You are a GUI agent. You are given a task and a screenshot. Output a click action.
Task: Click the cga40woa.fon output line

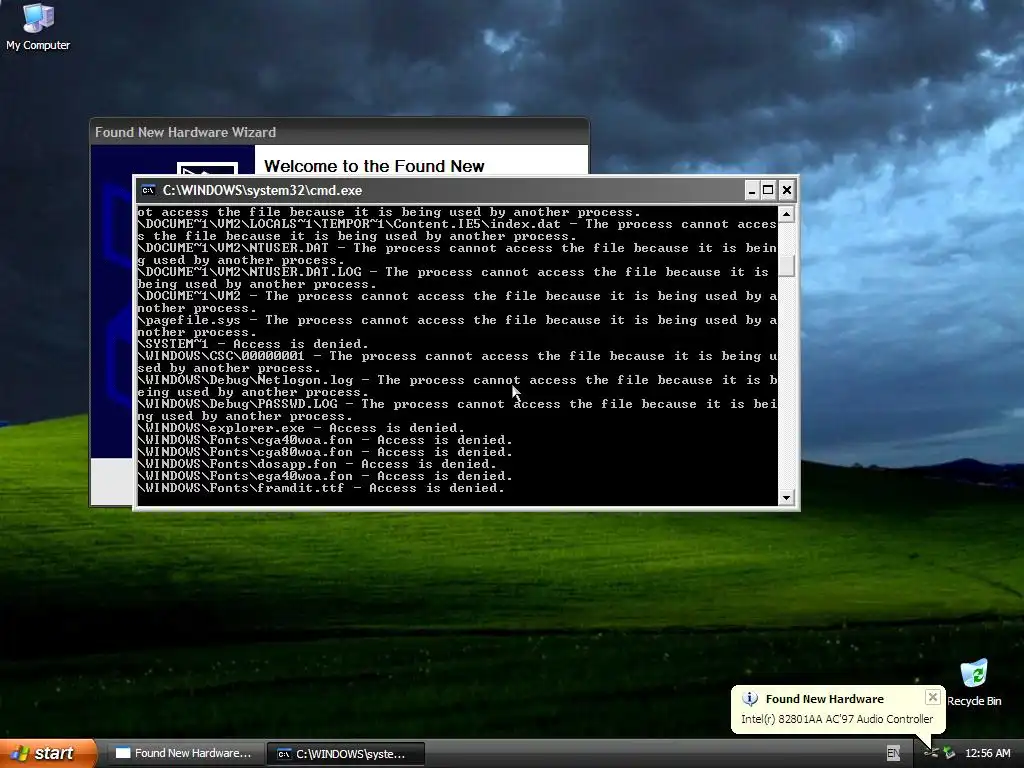pos(325,440)
